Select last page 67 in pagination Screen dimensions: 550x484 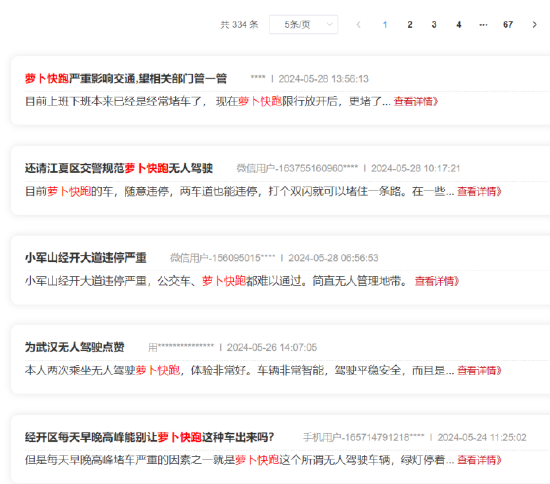508,25
